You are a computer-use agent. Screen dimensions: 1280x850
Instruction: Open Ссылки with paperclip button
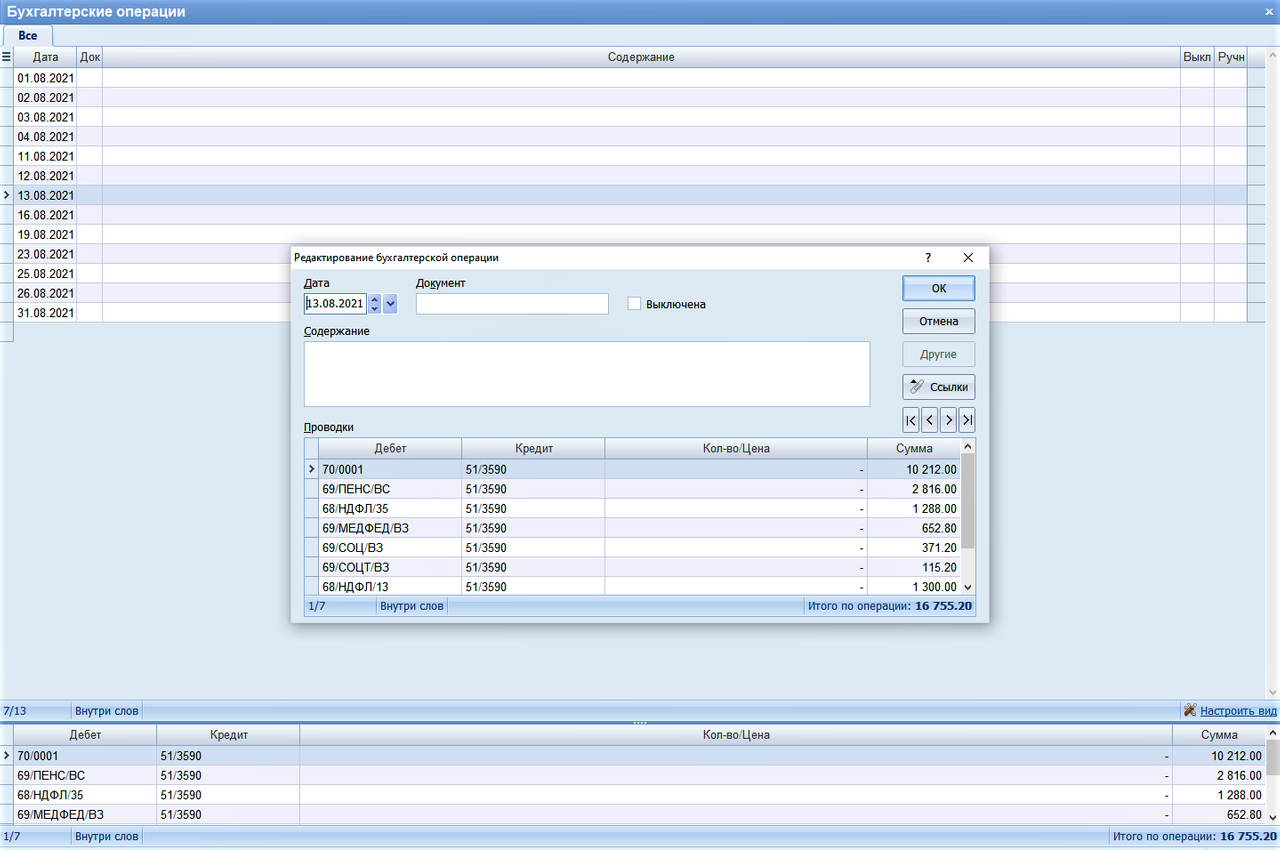(939, 386)
